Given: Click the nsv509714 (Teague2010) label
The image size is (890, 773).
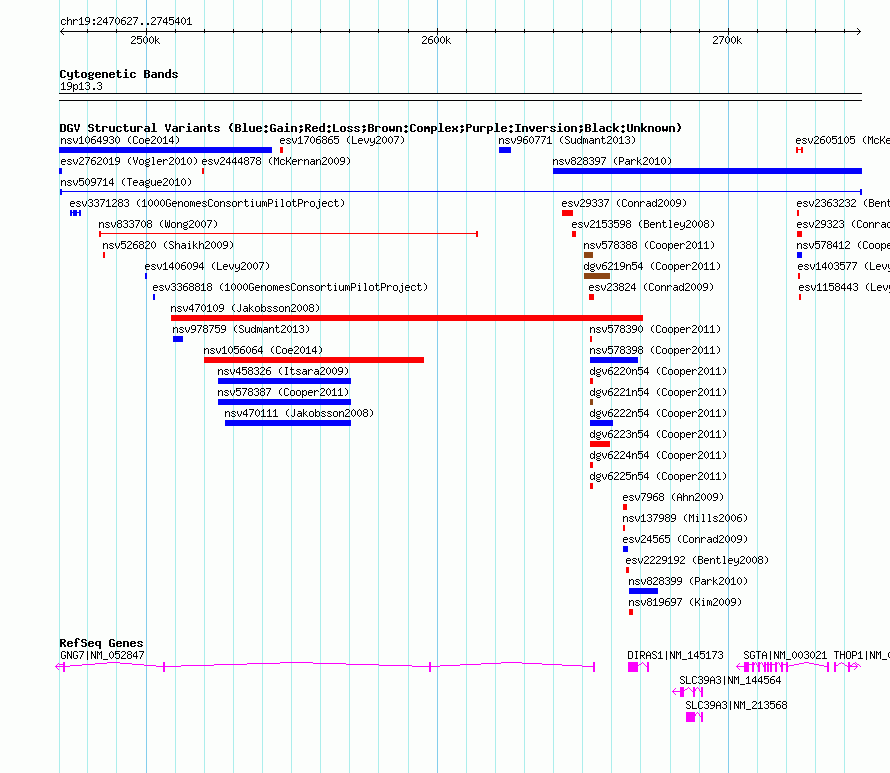Looking at the screenshot, I should [x=126, y=182].
